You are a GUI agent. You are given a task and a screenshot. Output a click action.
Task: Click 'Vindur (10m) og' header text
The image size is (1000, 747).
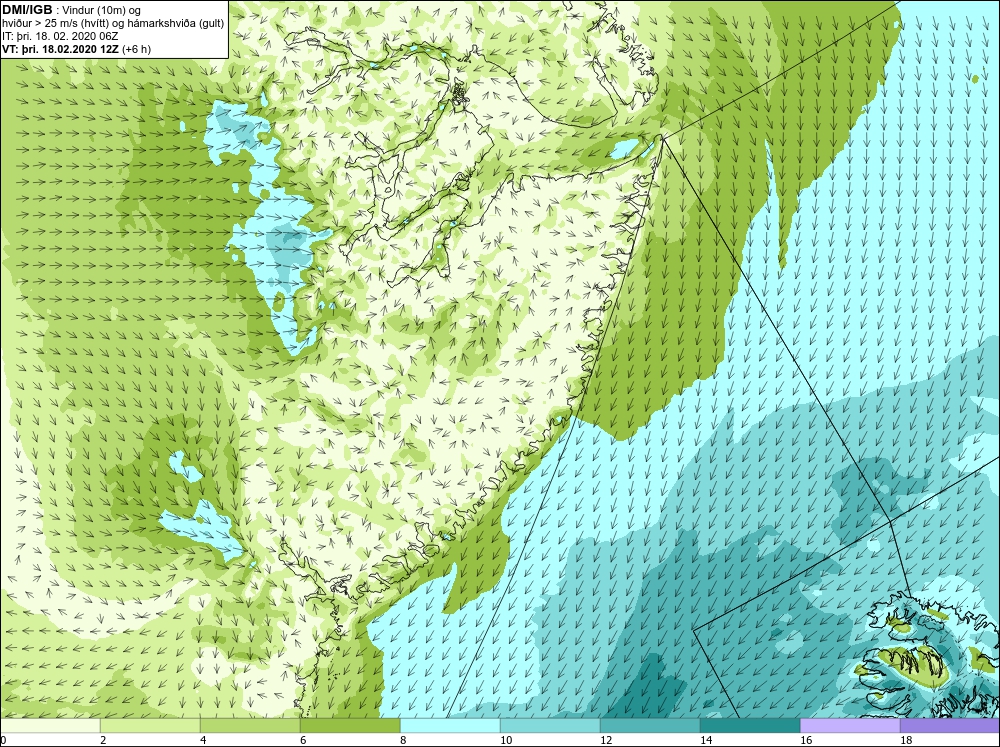[103, 11]
